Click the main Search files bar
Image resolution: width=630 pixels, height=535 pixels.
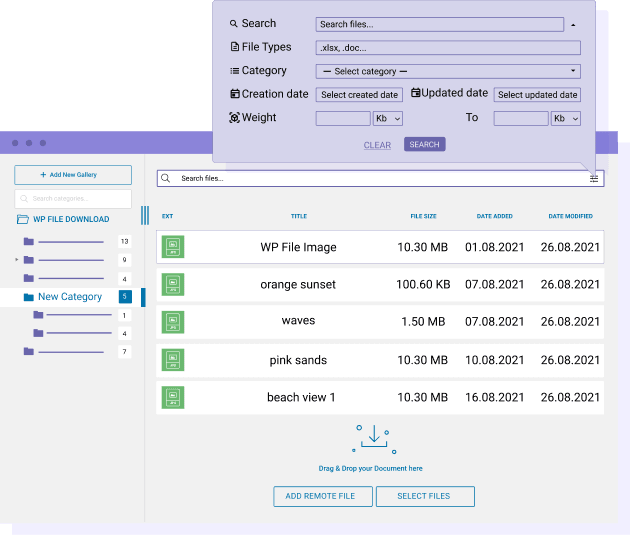point(380,178)
